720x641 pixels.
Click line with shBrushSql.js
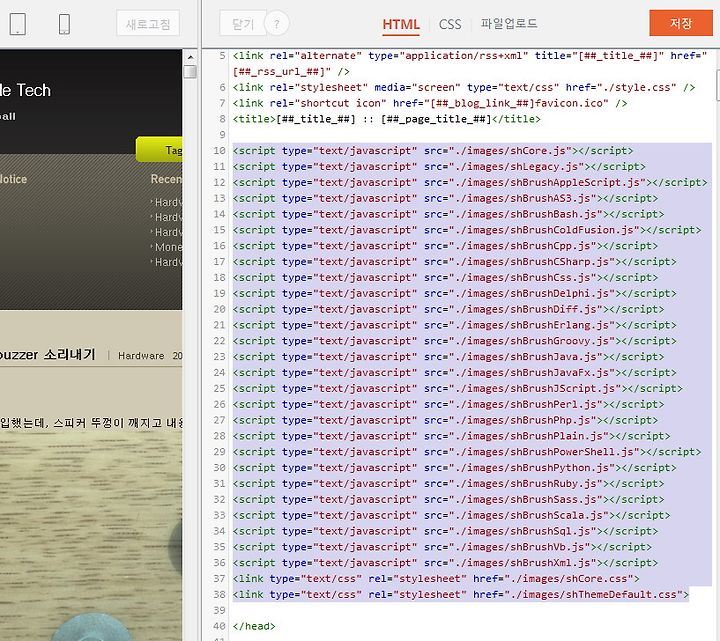tap(445, 531)
